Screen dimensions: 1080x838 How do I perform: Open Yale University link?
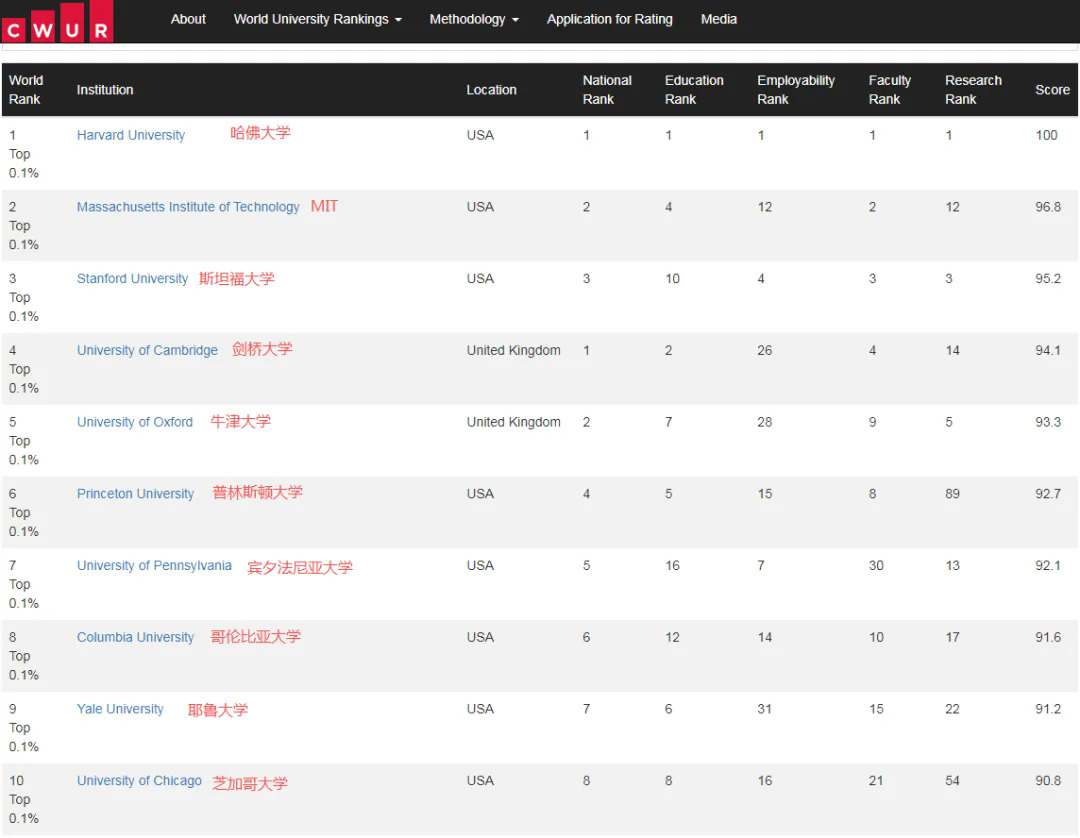[121, 709]
